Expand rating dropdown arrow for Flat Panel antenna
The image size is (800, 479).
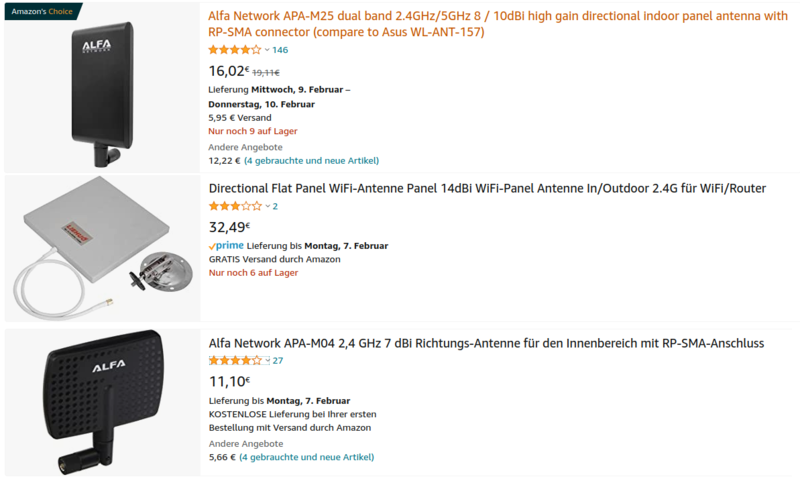tap(267, 206)
